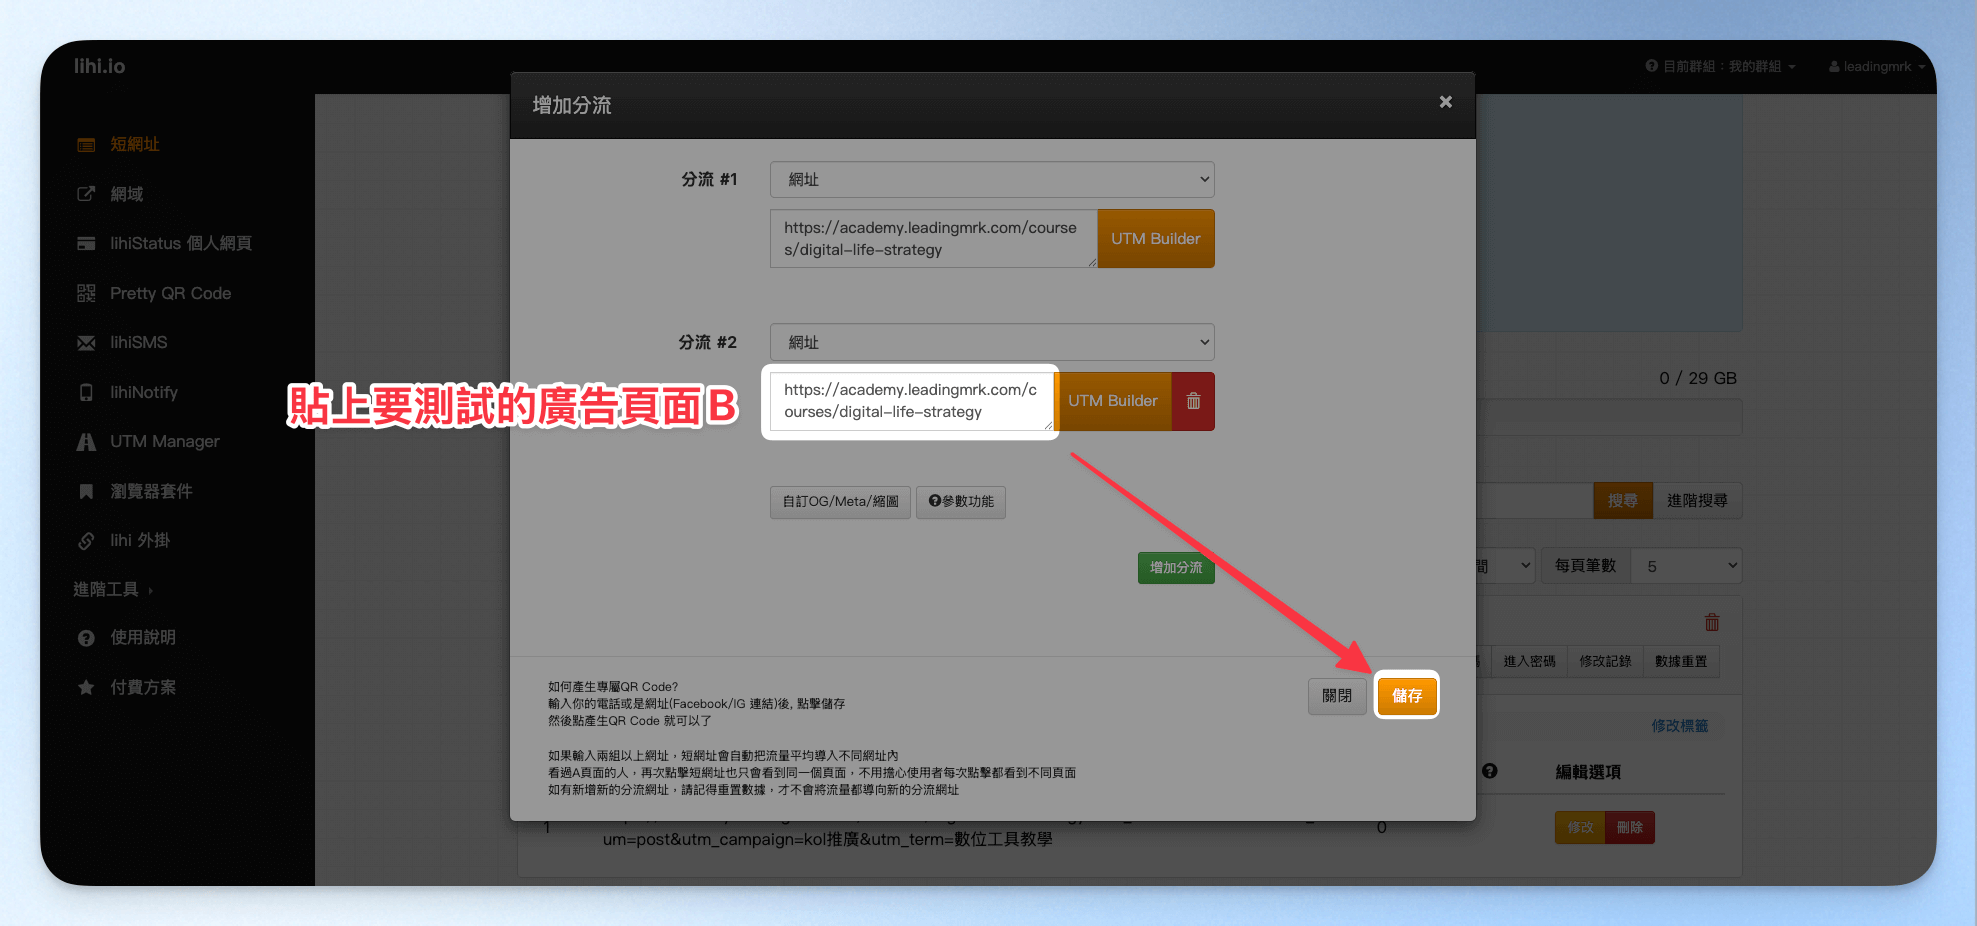This screenshot has height=926, width=1977.
Task: Expand the 每頁筆數 dropdown
Action: tap(1686, 566)
